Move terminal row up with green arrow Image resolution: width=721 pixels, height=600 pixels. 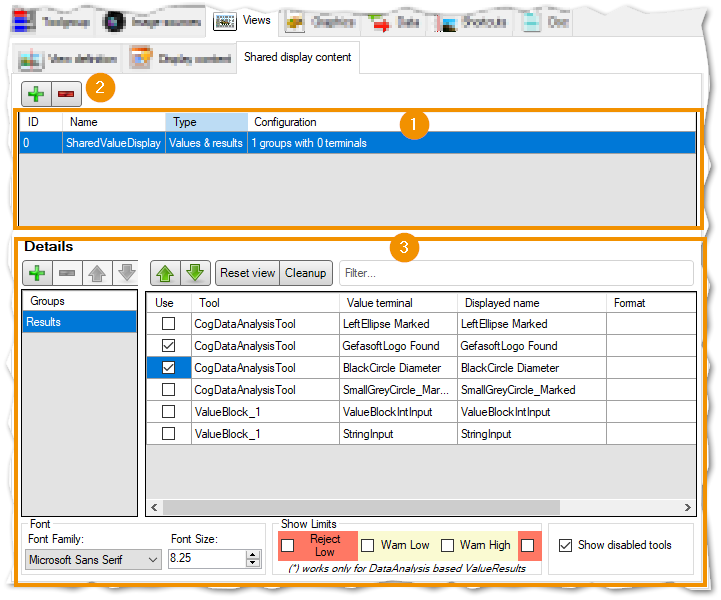tap(165, 273)
